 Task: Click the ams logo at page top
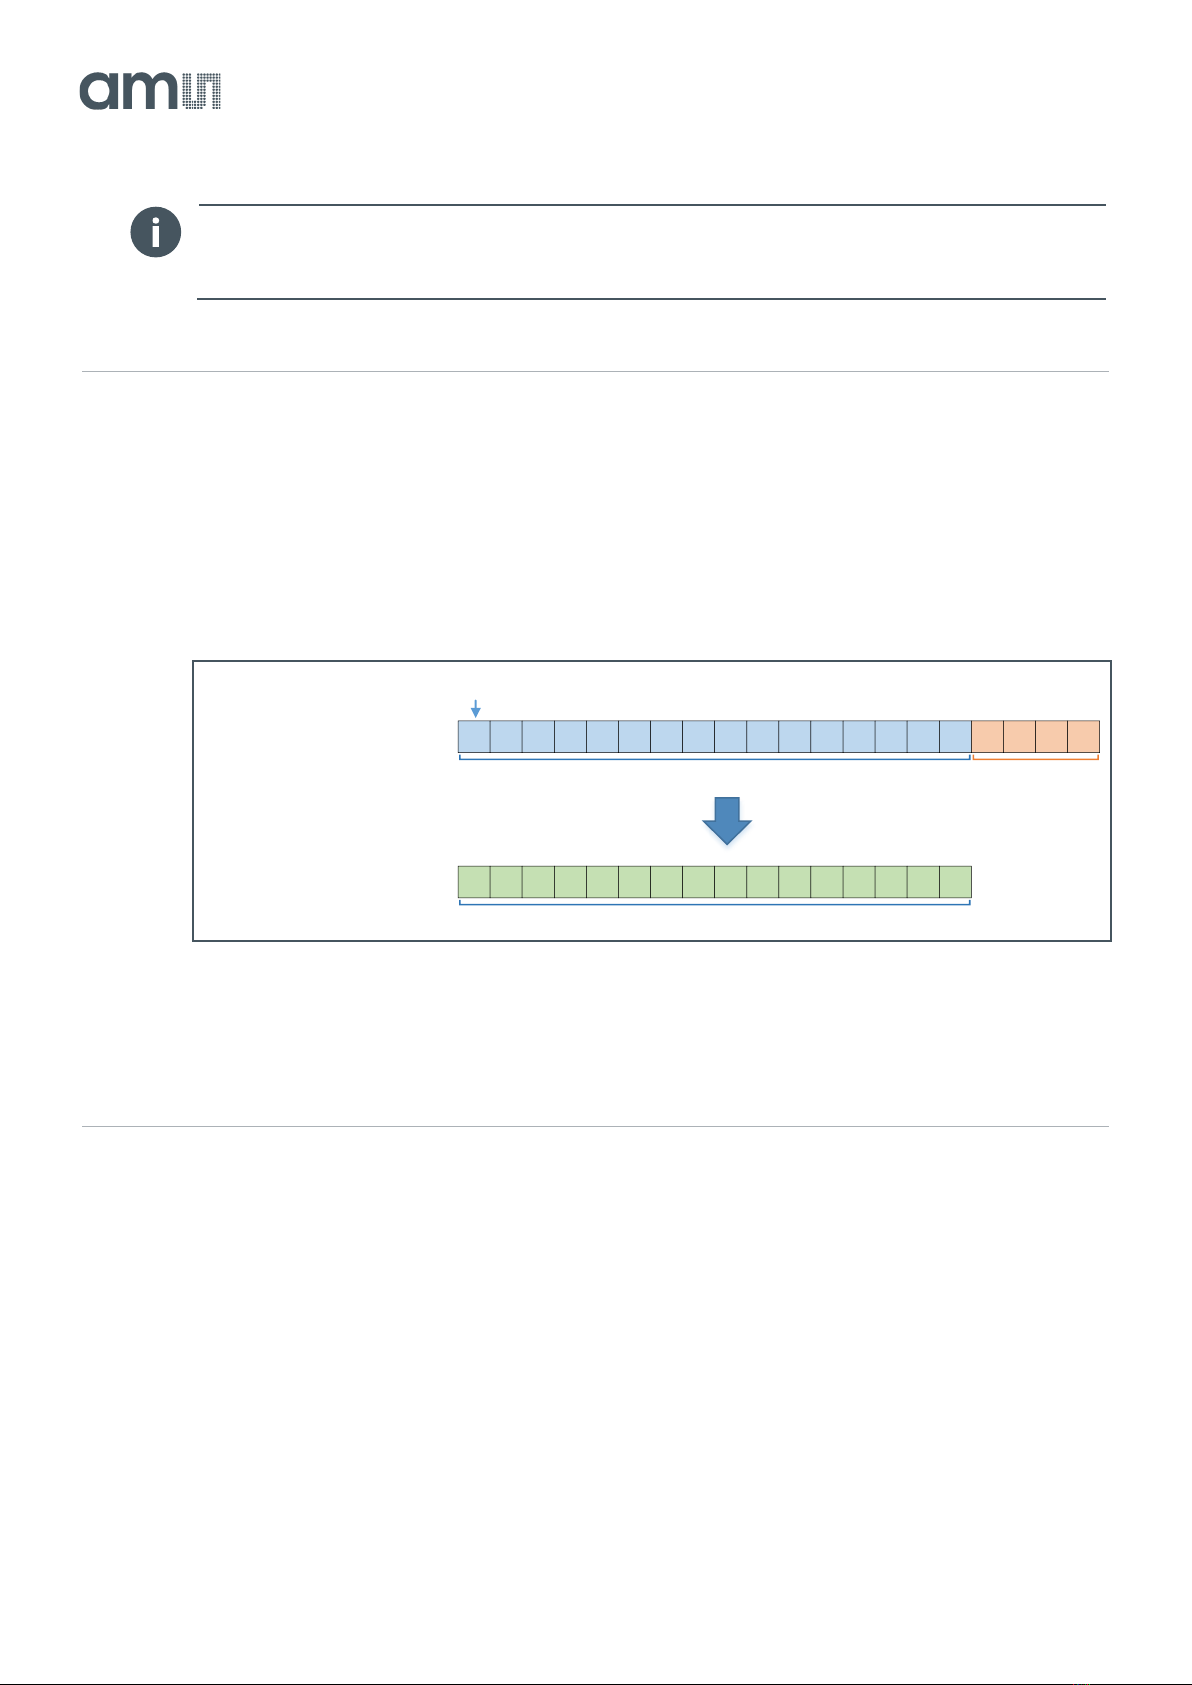tap(150, 91)
